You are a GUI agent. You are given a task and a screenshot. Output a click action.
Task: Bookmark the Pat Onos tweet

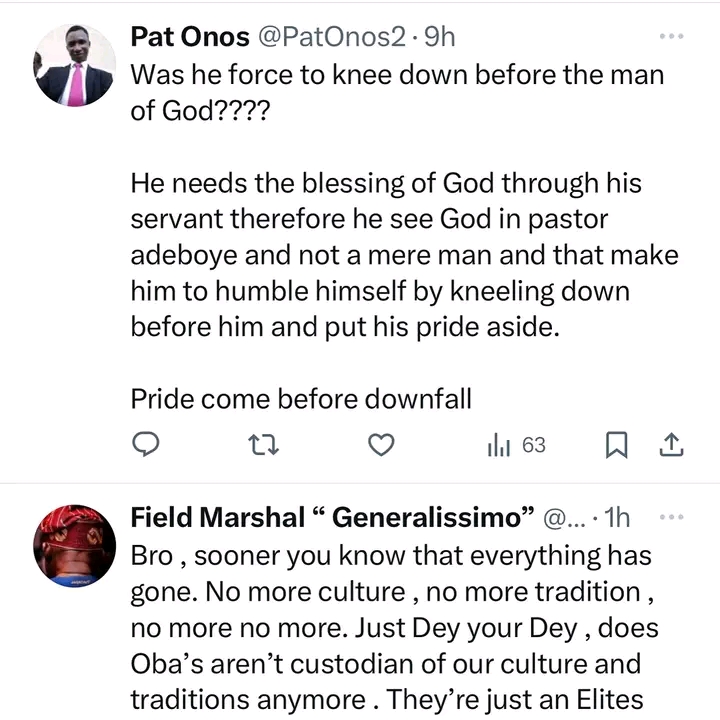click(617, 444)
